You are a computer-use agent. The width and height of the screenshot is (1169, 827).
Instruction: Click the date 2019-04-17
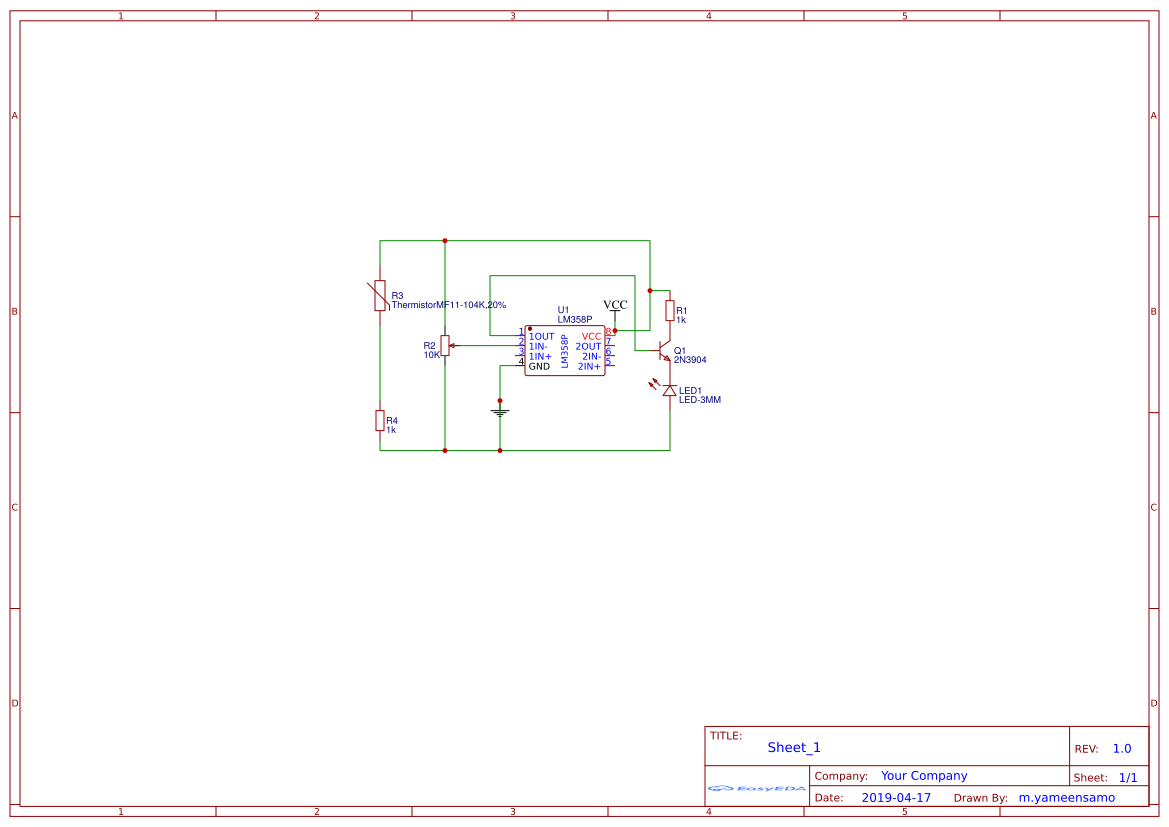895,797
